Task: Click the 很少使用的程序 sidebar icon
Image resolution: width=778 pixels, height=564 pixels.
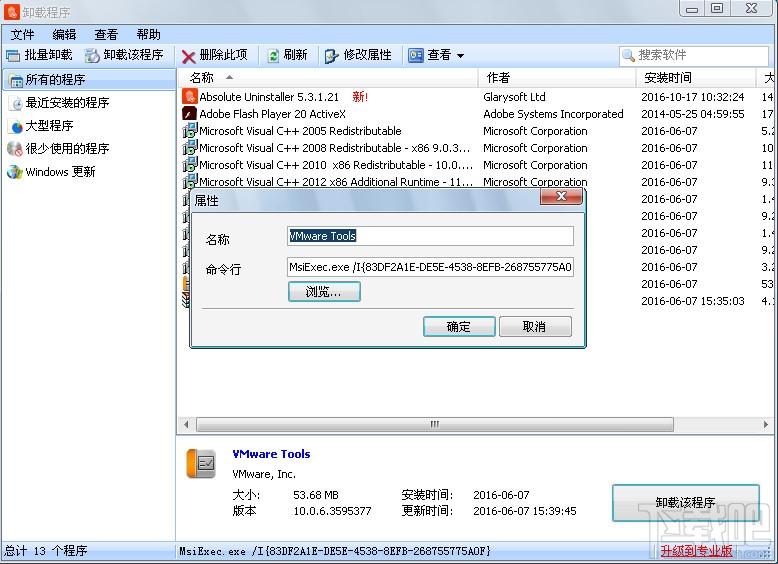Action: click(15, 149)
